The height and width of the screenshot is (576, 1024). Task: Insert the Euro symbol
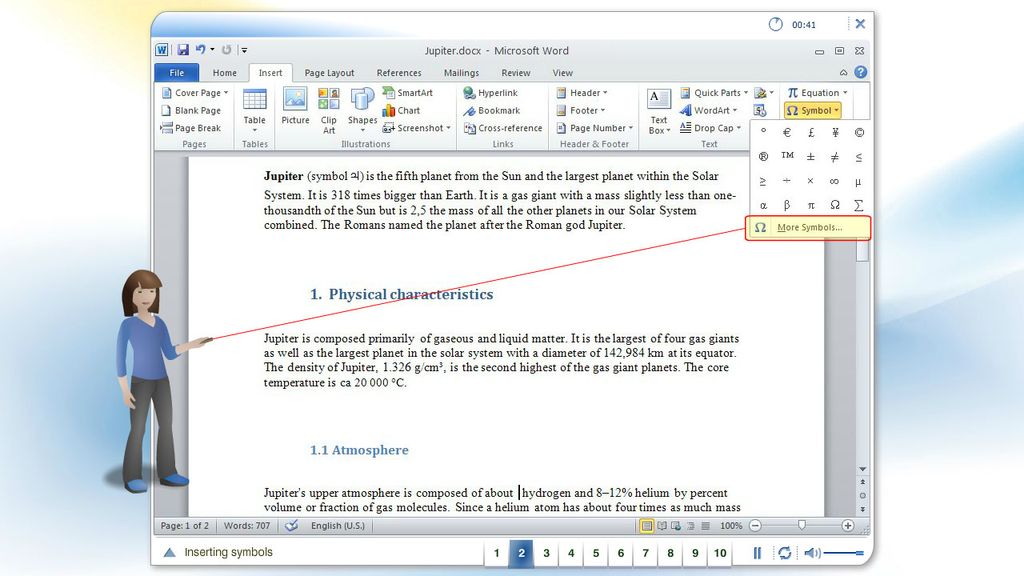tap(787, 133)
